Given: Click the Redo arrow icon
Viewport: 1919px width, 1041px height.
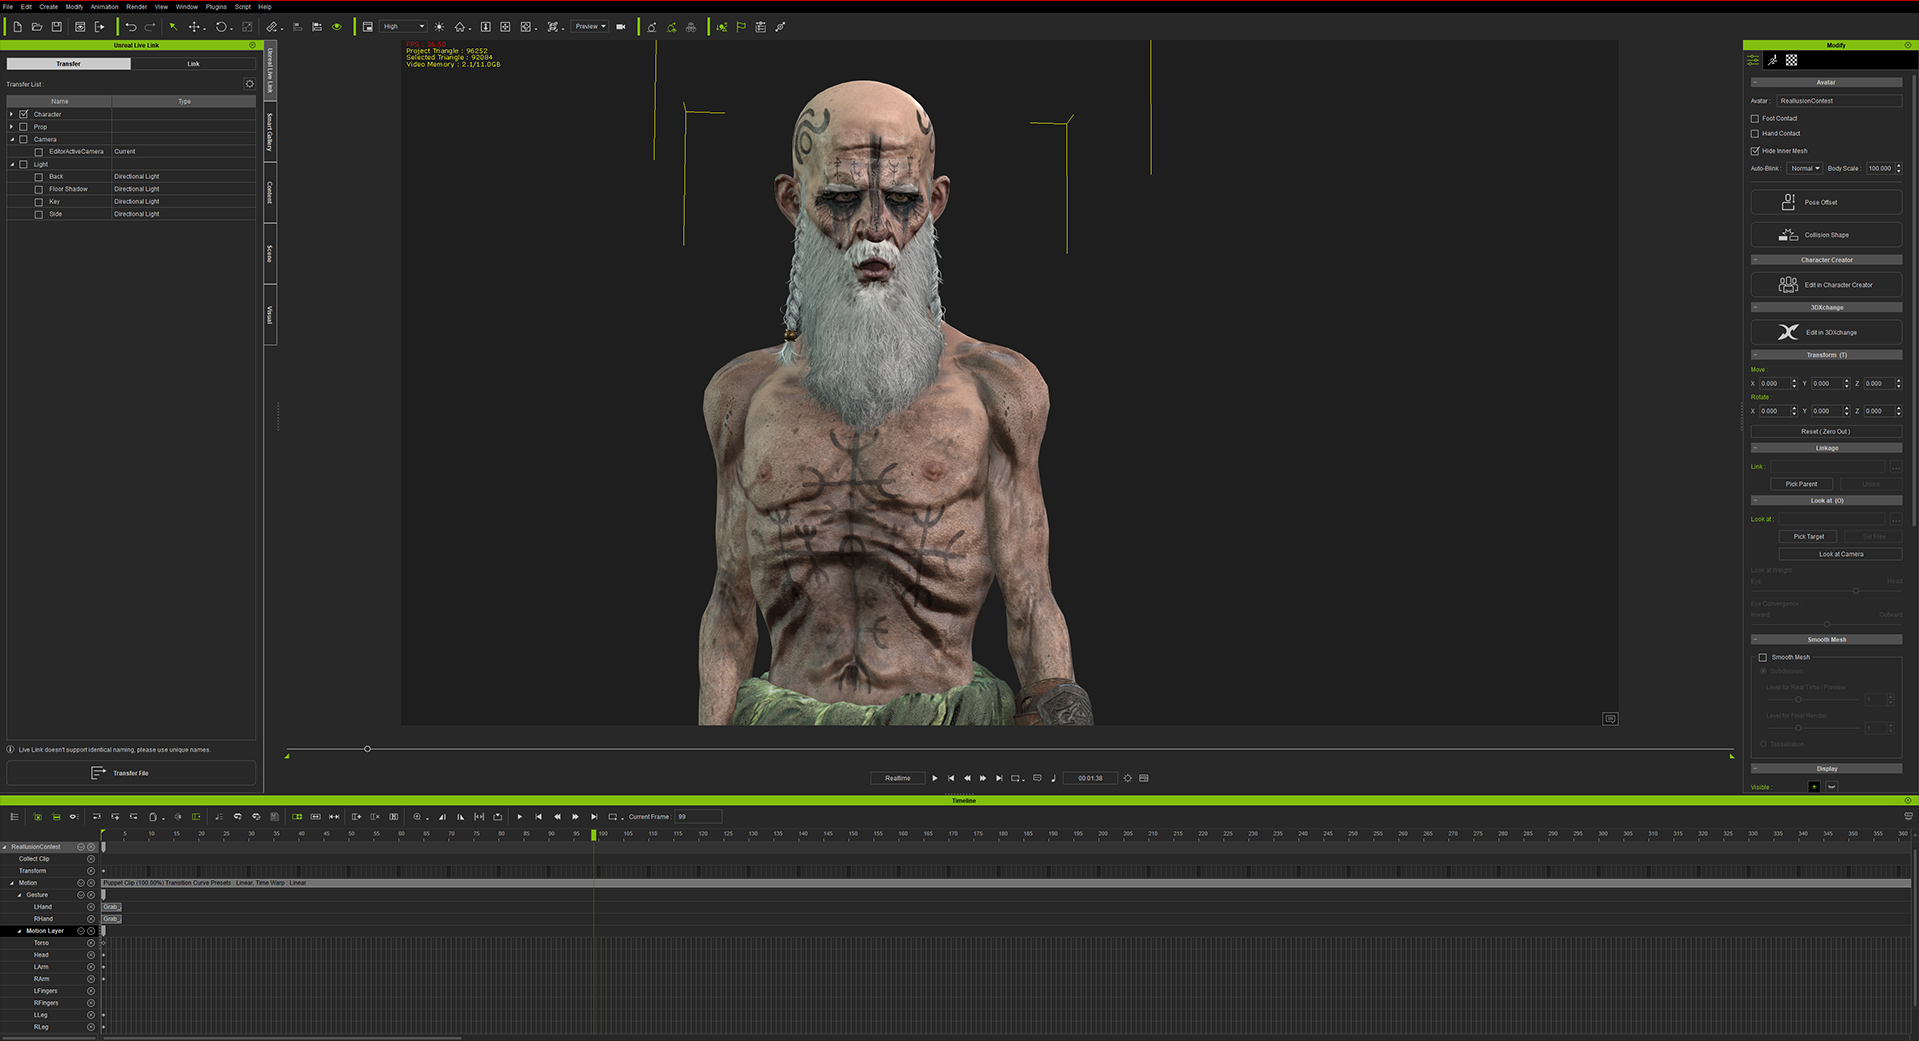Looking at the screenshot, I should [x=150, y=27].
